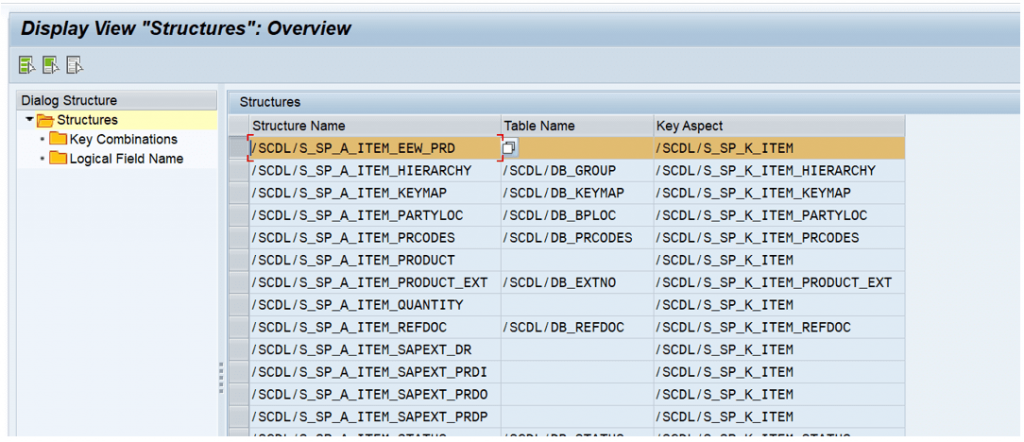This screenshot has height=442, width=1024.
Task: Click structure name /SCDL/S_SP_A_ITEM_SAPEXT_PRDP
Action: (x=370, y=417)
